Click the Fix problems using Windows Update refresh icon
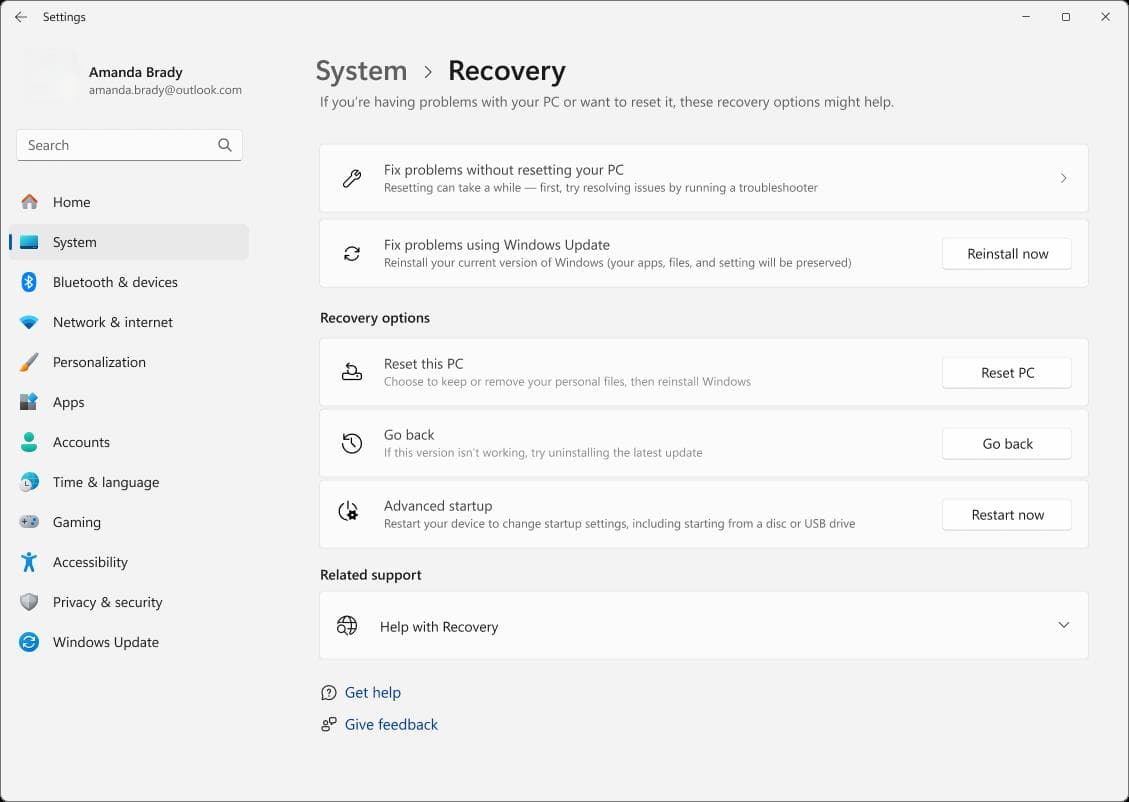1129x802 pixels. point(351,253)
